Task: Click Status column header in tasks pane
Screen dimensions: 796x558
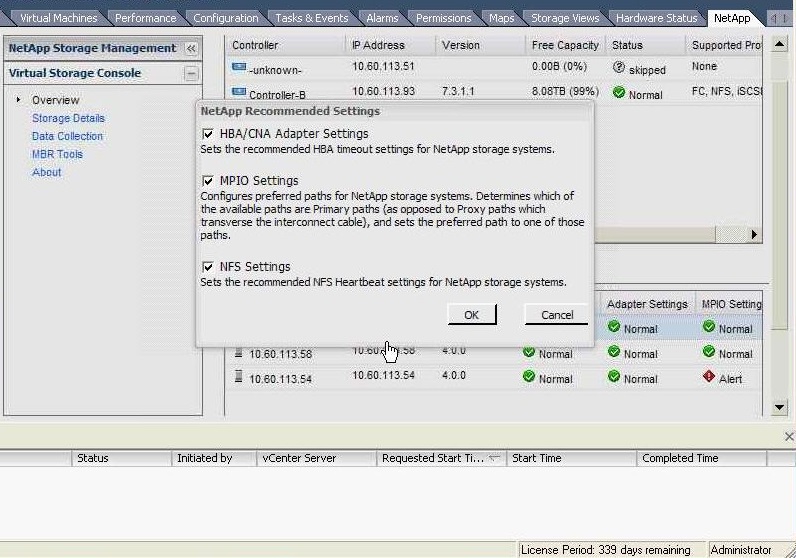Action: point(122,458)
